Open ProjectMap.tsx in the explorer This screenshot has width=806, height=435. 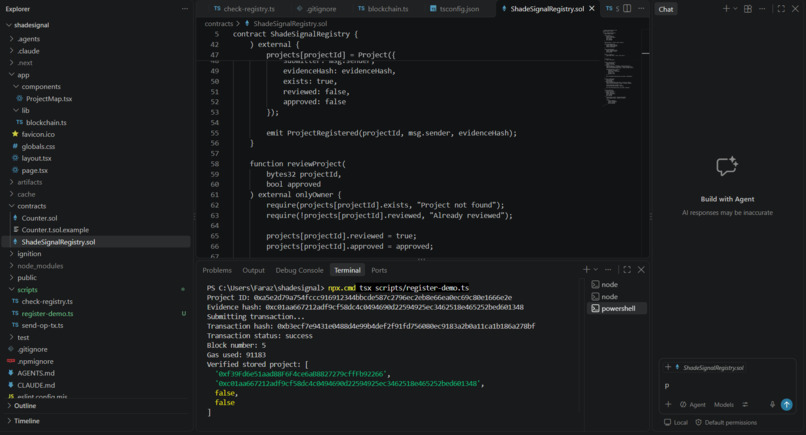click(x=49, y=99)
